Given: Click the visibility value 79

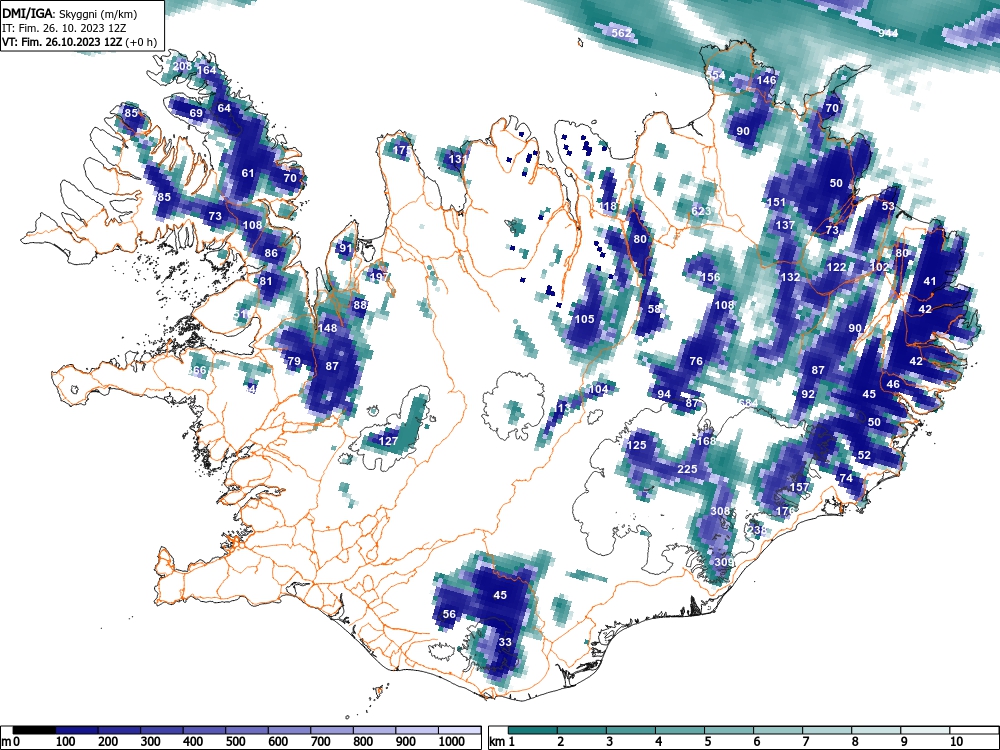Looking at the screenshot, I should point(293,362).
